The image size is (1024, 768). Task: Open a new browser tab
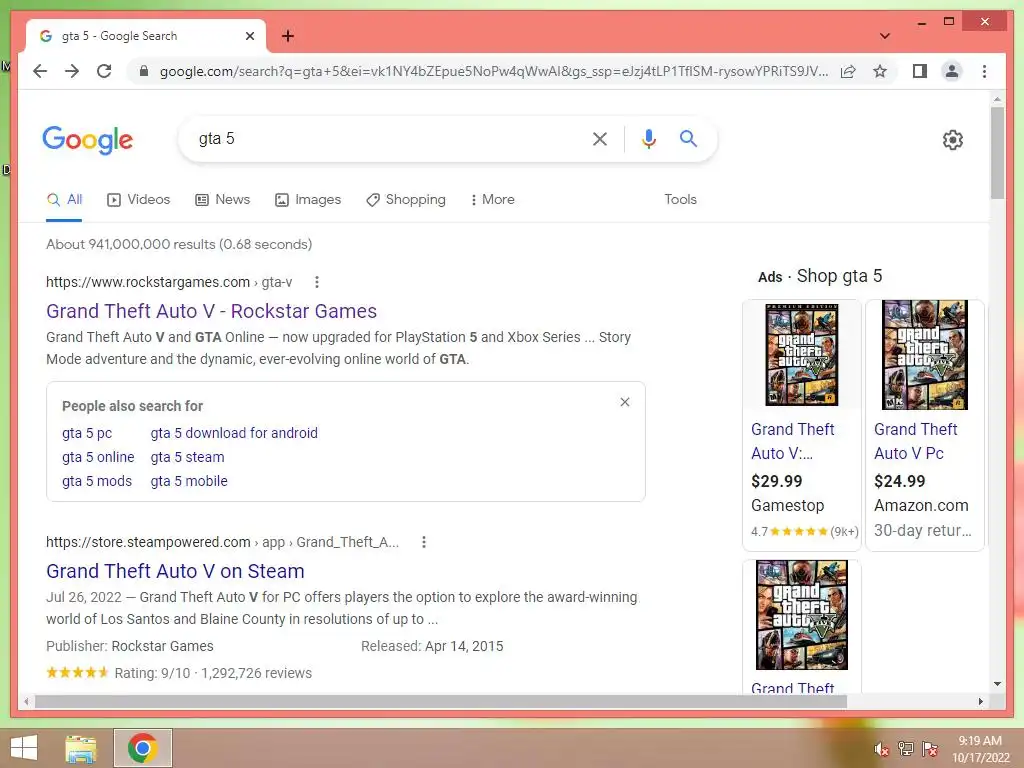[287, 36]
